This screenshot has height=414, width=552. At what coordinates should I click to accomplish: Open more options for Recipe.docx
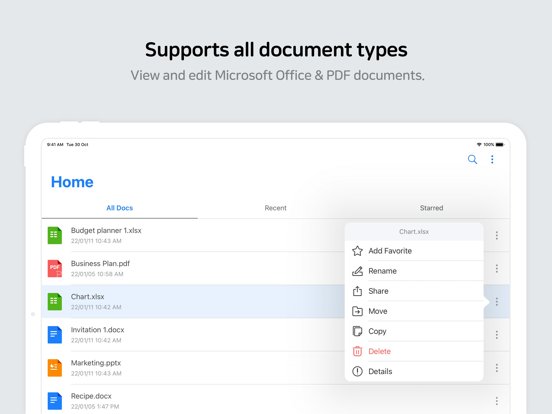pos(497,401)
